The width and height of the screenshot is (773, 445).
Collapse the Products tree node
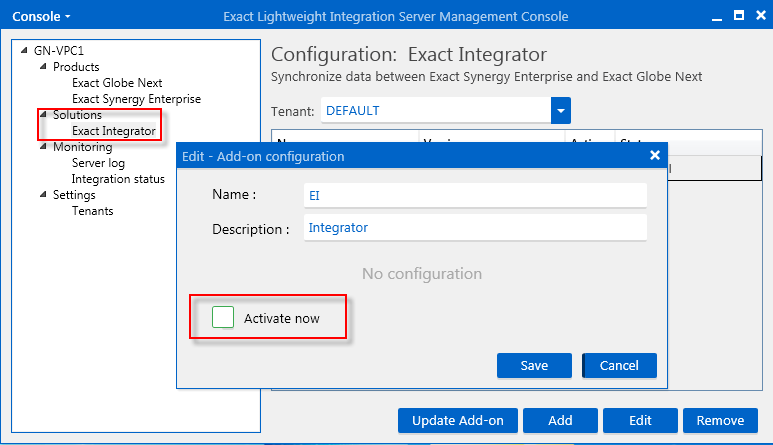[x=43, y=66]
